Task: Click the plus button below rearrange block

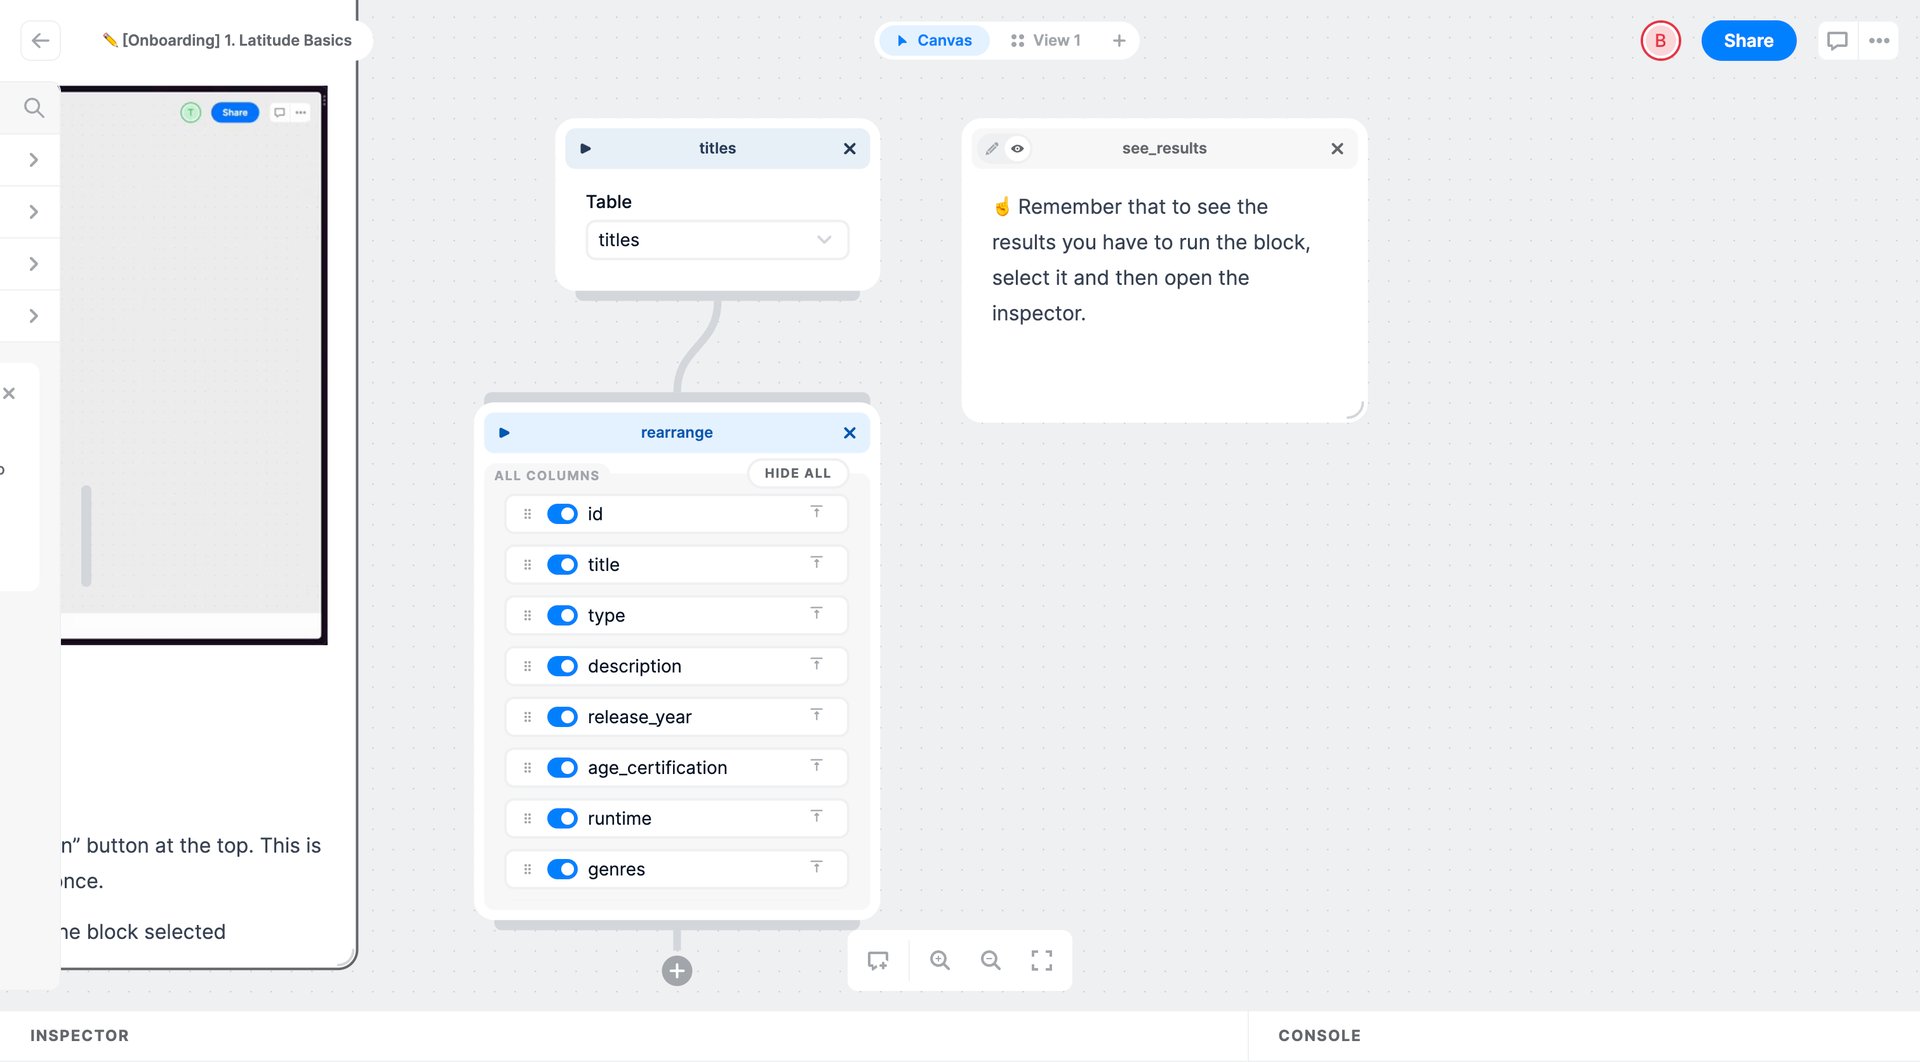Action: tap(677, 970)
